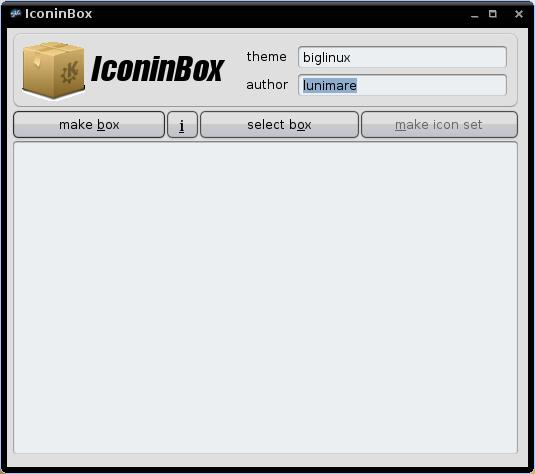Viewport: 535px width, 474px height.
Task: Click the empty icon list area
Action: coord(265,298)
